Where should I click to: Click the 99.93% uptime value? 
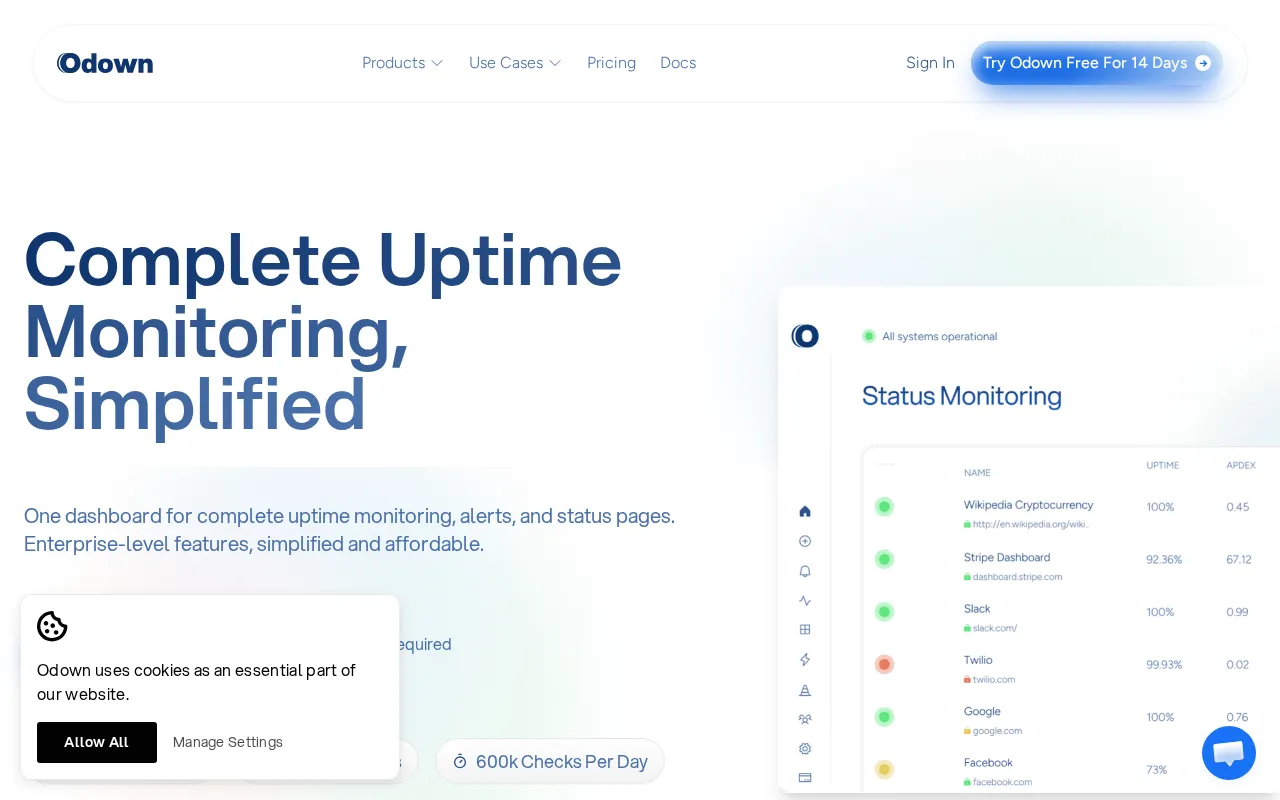coord(1164,665)
